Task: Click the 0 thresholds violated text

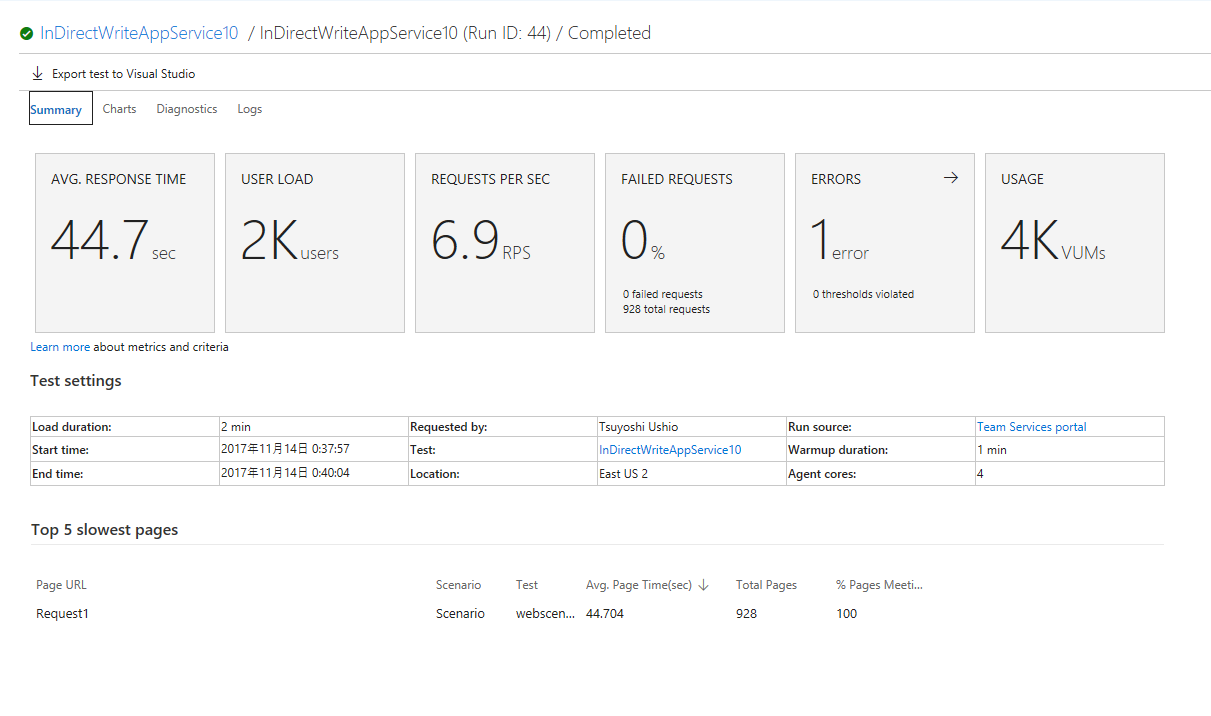Action: pos(863,294)
